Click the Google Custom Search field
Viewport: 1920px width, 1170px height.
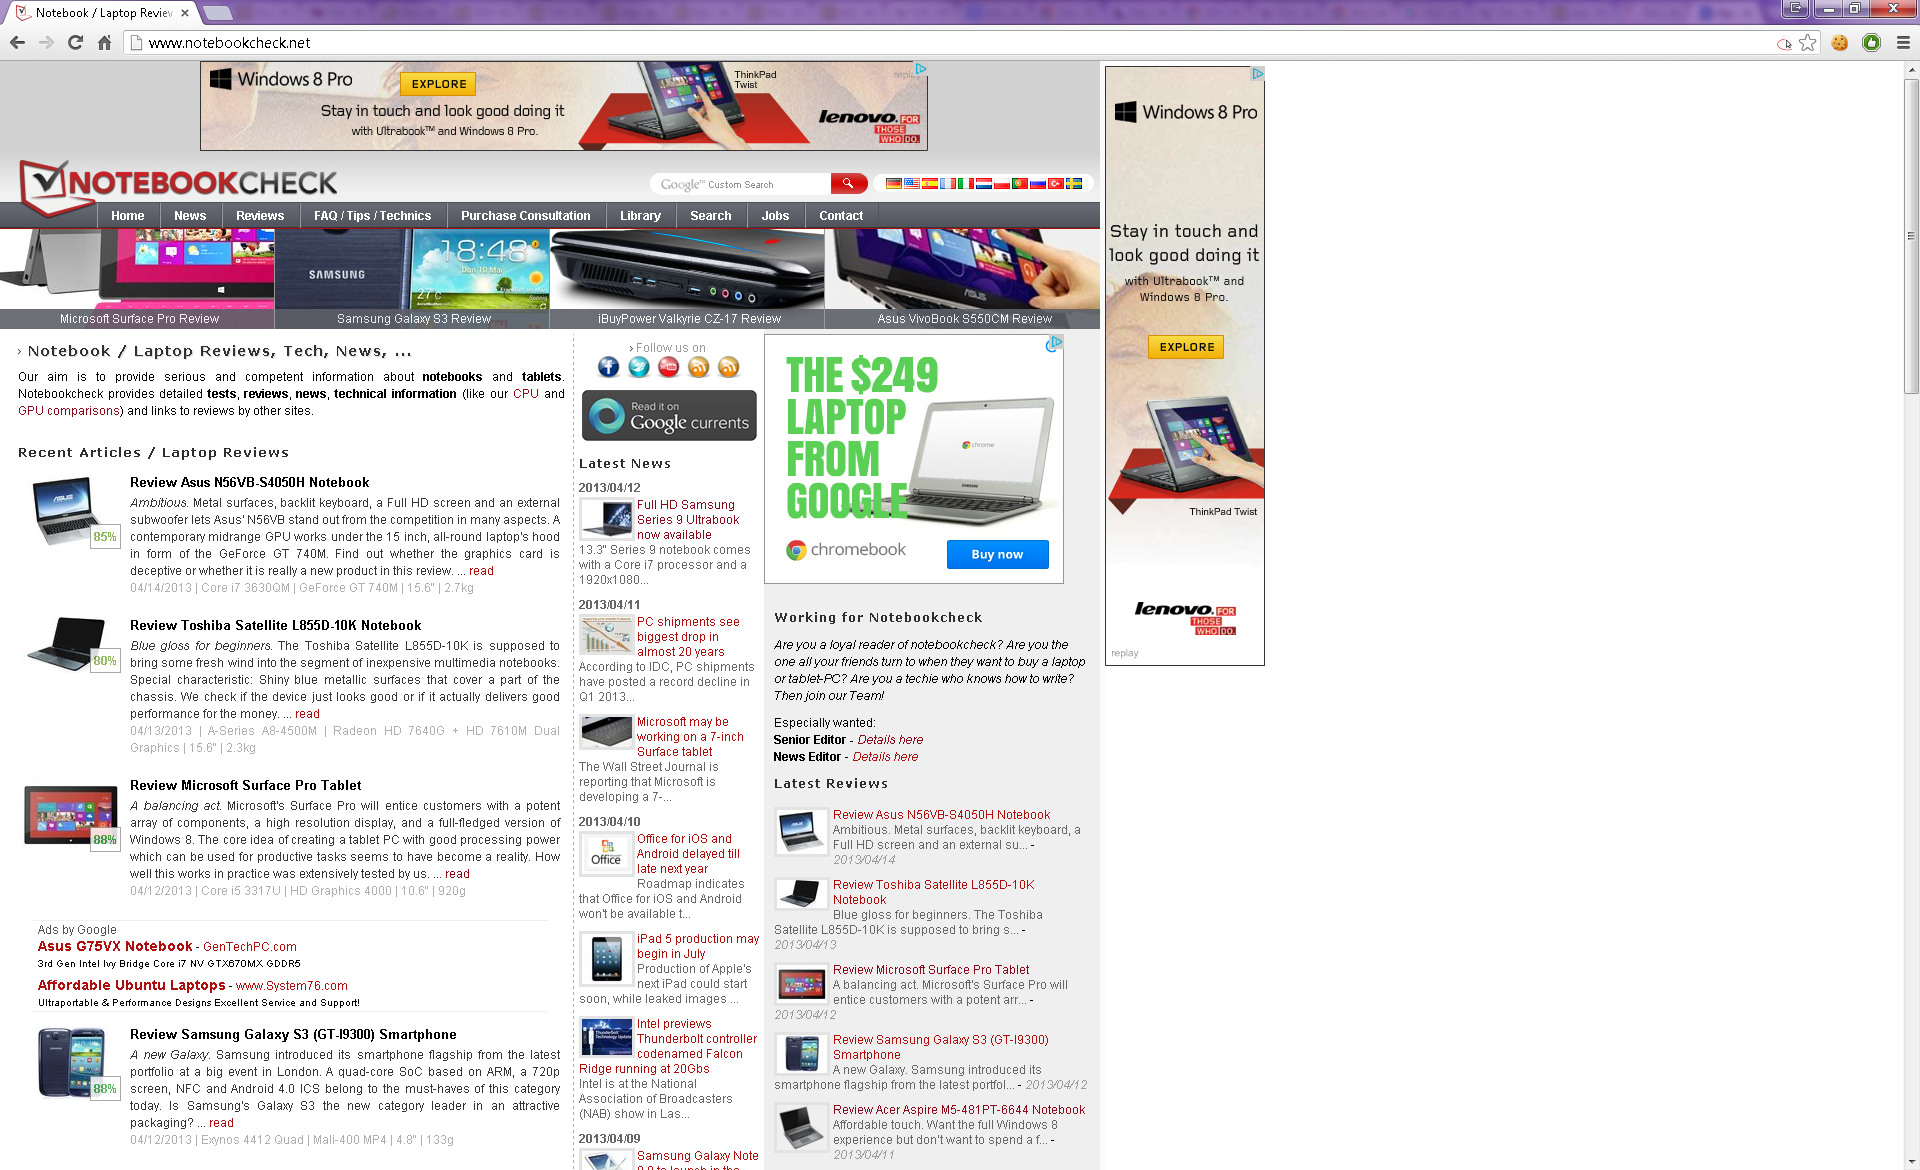click(x=740, y=184)
